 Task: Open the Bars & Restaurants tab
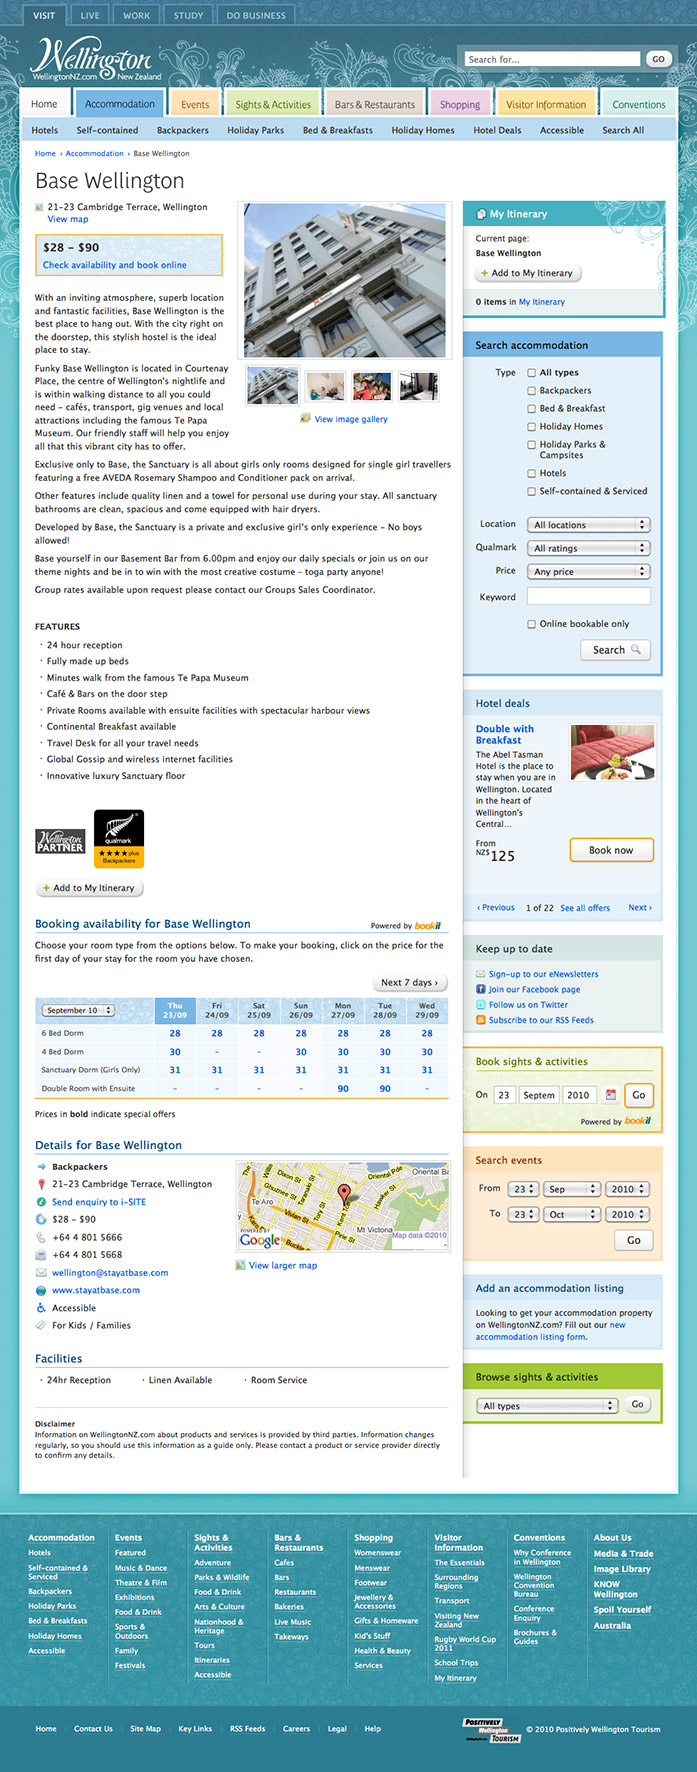click(x=375, y=104)
